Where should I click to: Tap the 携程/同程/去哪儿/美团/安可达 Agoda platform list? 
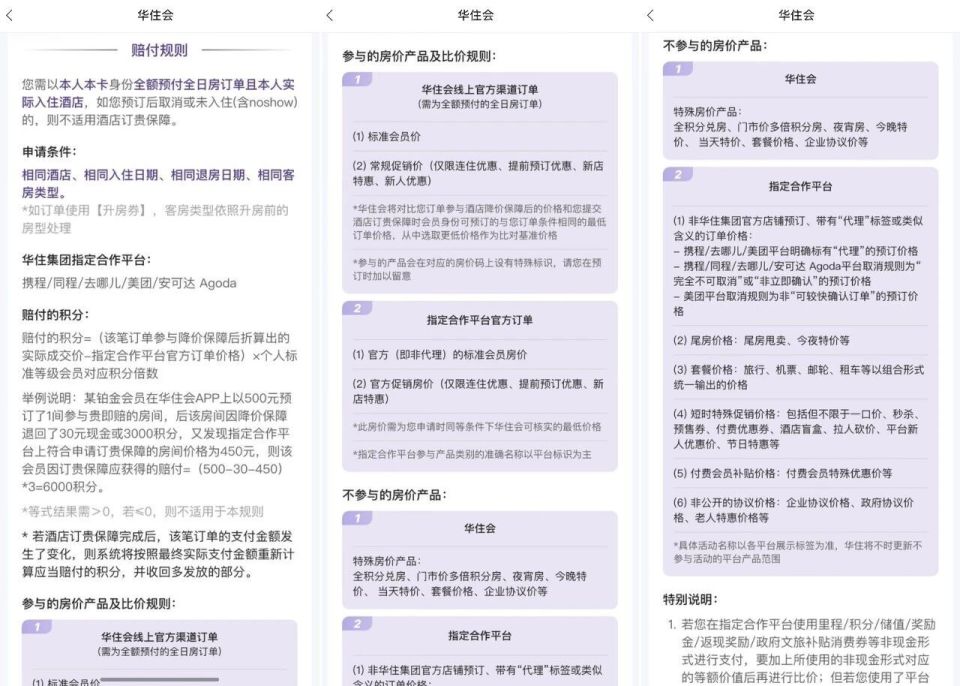129,283
